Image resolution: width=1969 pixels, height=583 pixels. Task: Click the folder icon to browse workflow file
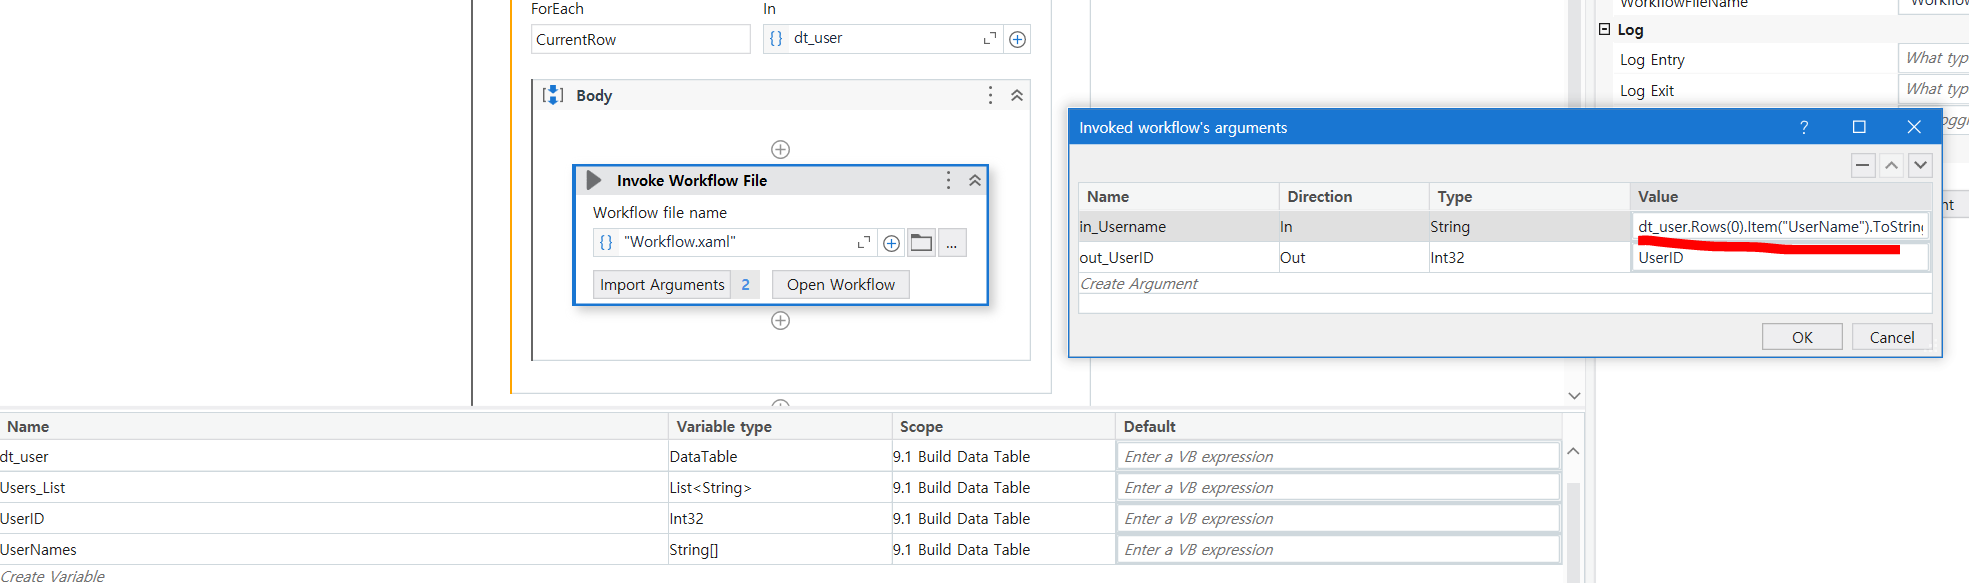point(921,243)
